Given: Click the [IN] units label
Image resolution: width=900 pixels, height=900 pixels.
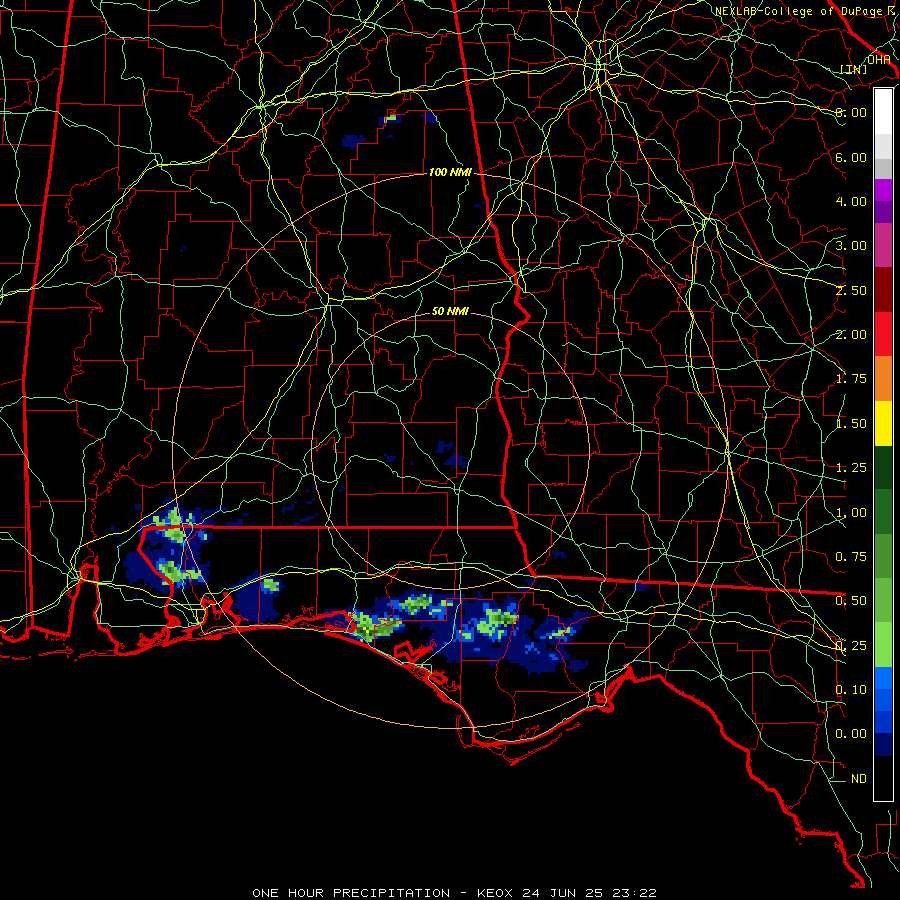Looking at the screenshot, I should point(854,69).
